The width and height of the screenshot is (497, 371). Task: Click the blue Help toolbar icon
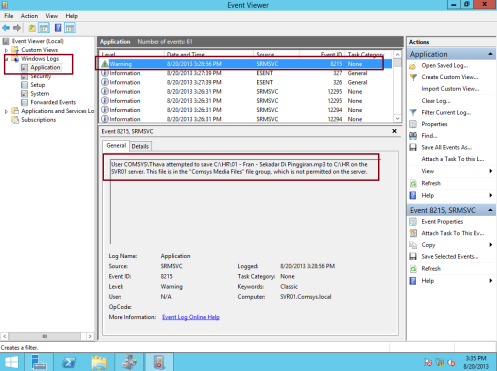58,28
